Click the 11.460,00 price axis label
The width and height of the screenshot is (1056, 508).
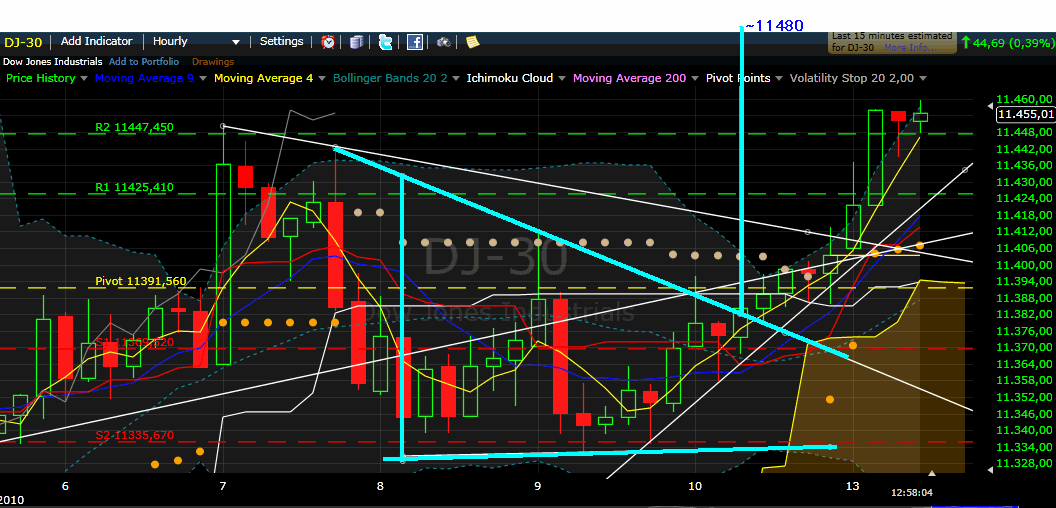pos(1024,100)
